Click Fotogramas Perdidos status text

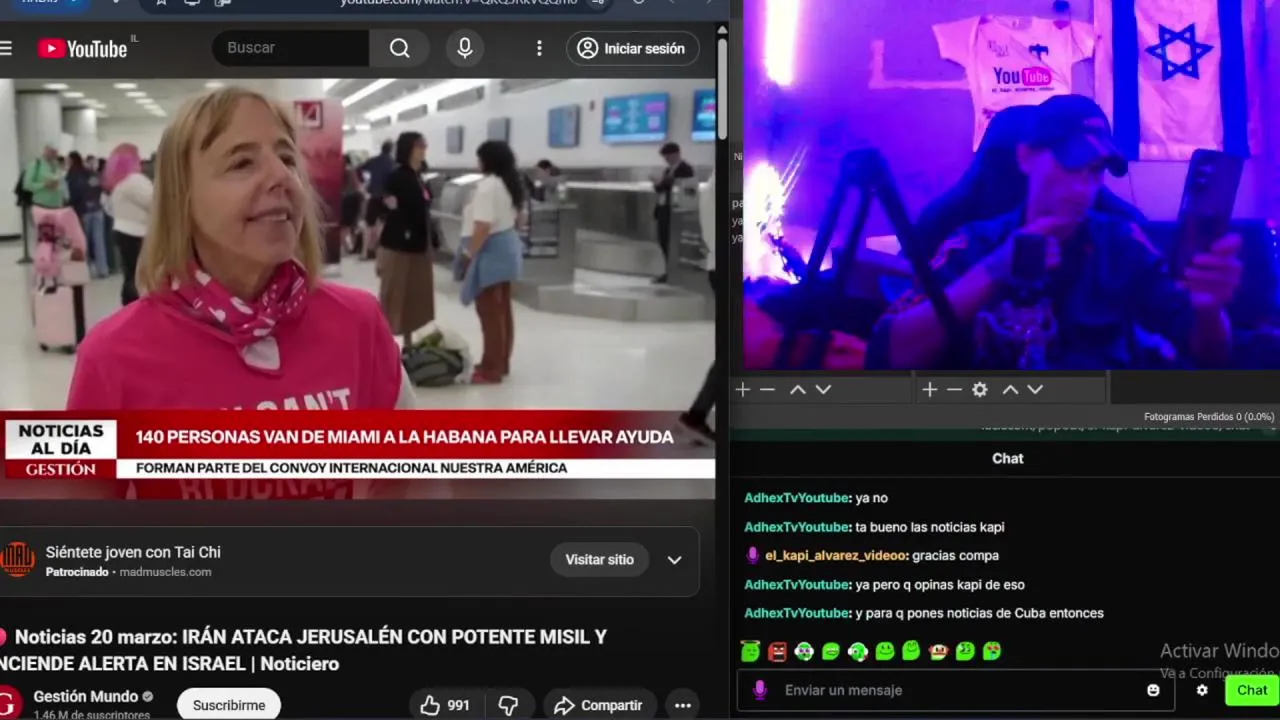tap(1209, 417)
